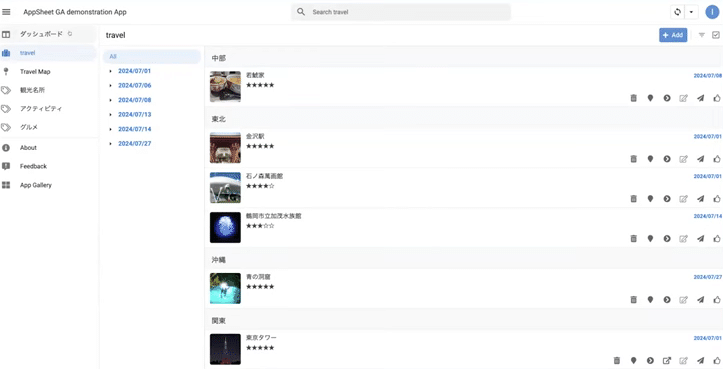Click the send icon for 若鯱家
The image size is (723, 369).
[x=700, y=98]
